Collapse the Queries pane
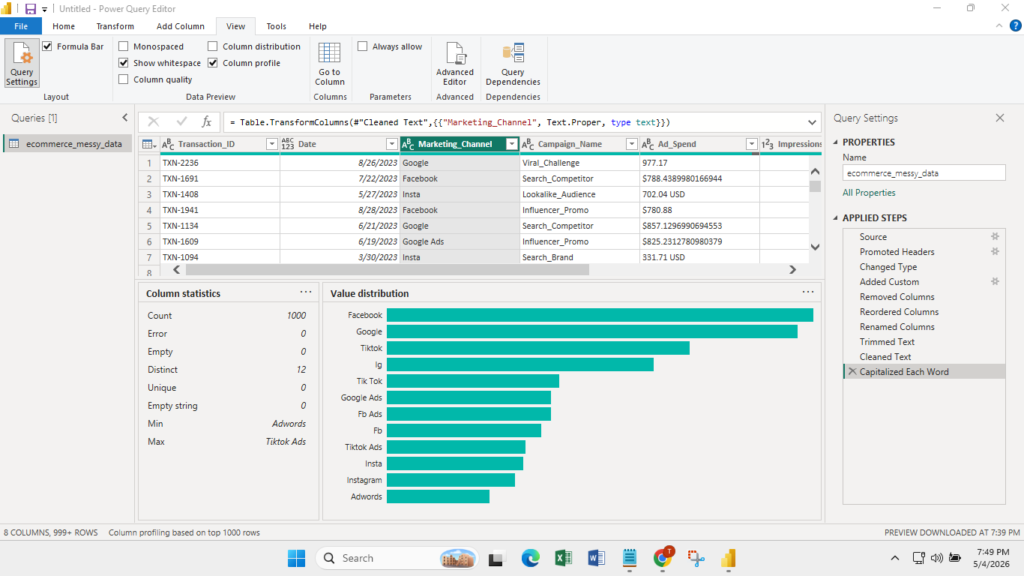This screenshot has height=576, width=1024. pos(125,118)
